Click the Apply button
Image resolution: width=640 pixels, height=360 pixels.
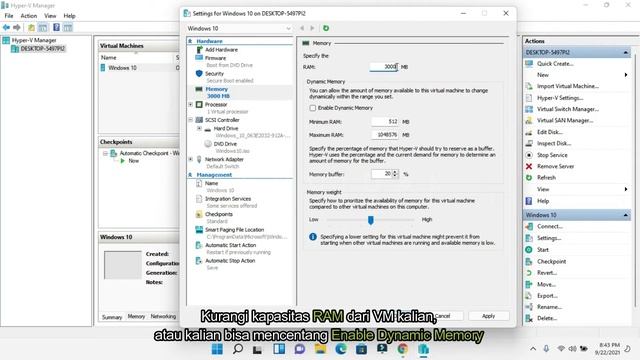[489, 316]
